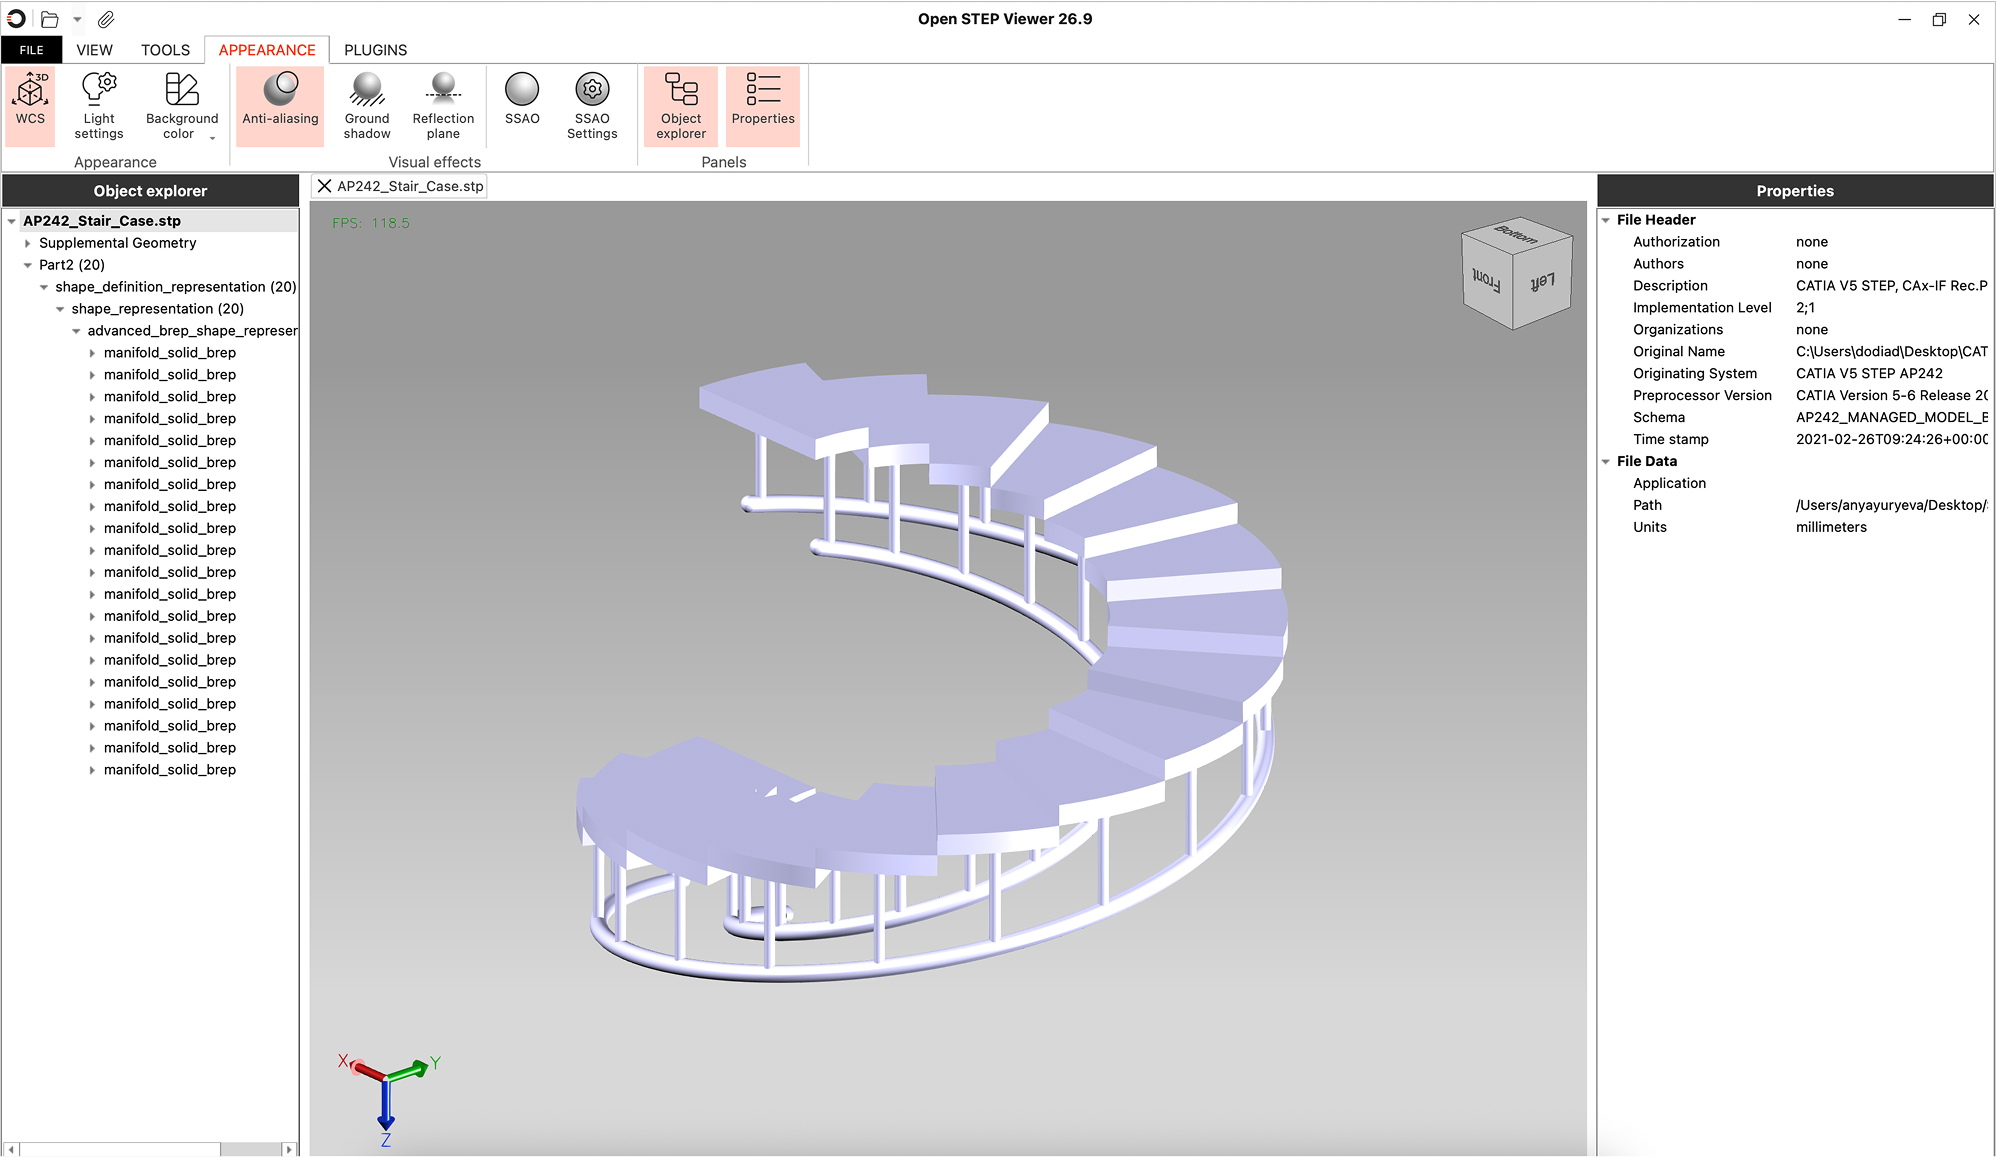Turn on SSAO effect

coord(522,100)
